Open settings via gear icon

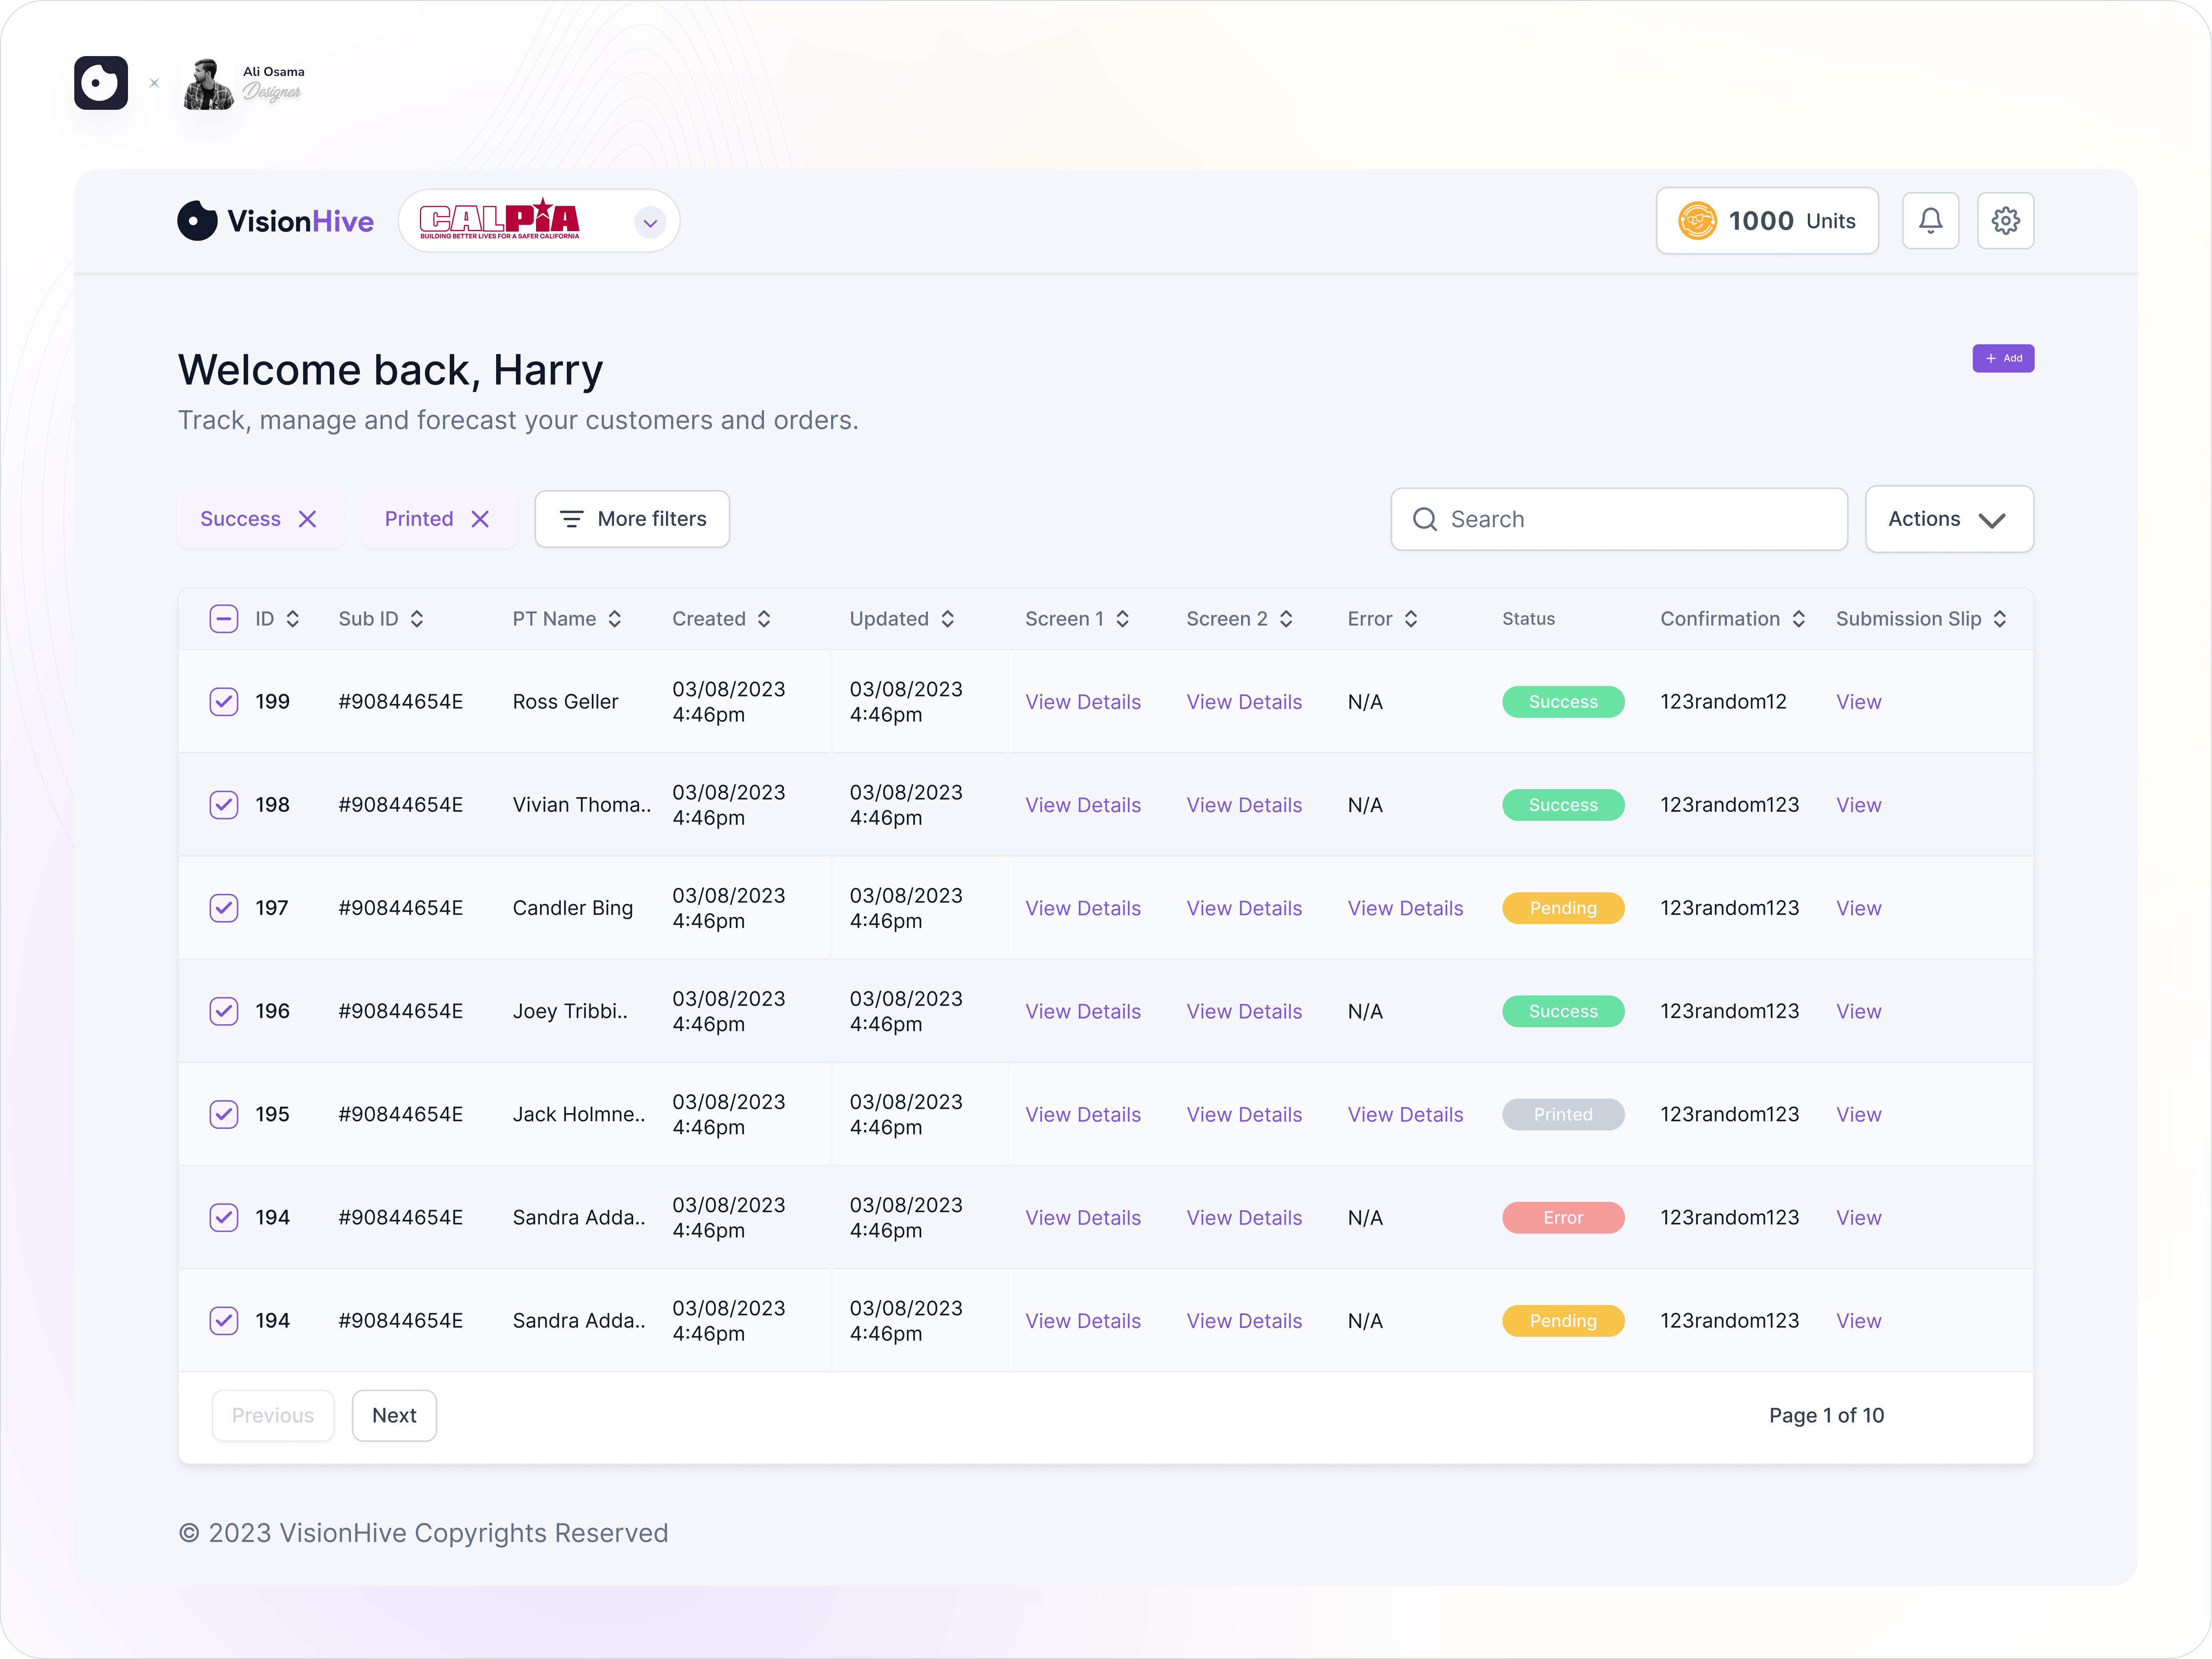2005,220
